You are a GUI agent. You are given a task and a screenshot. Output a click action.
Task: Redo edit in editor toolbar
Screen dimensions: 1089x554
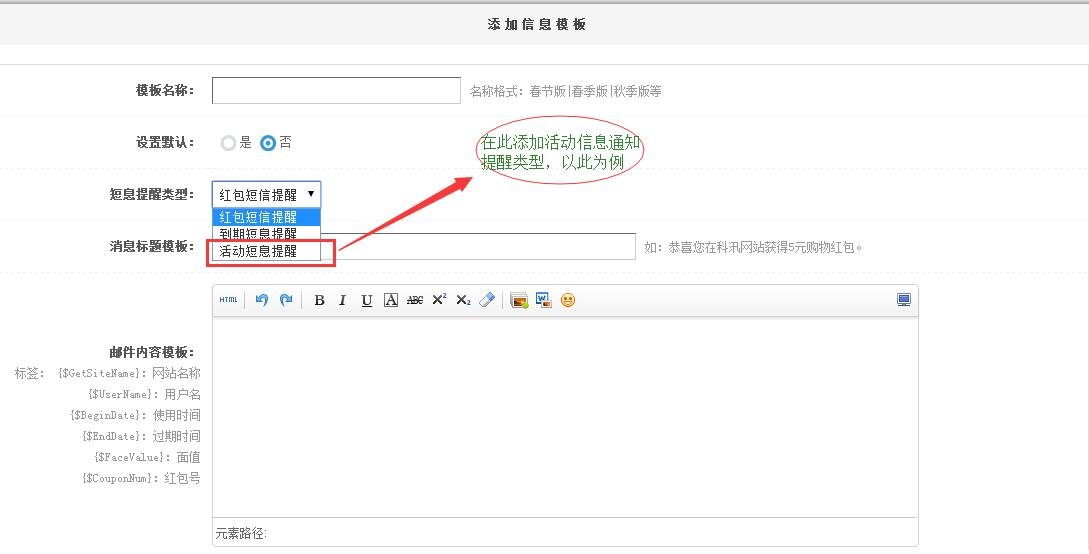pyautogui.click(x=285, y=300)
